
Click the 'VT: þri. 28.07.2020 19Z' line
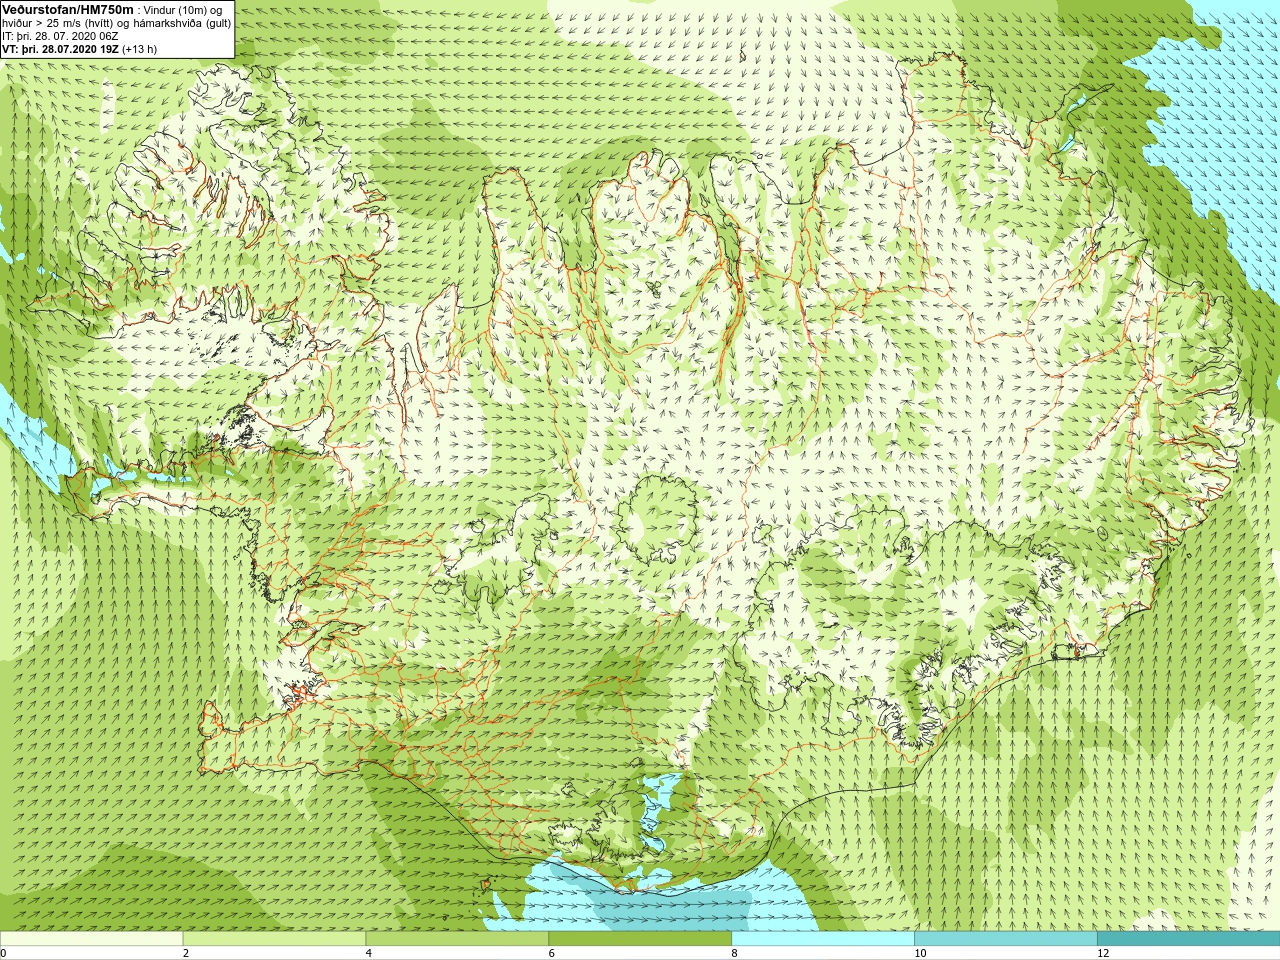[79, 49]
